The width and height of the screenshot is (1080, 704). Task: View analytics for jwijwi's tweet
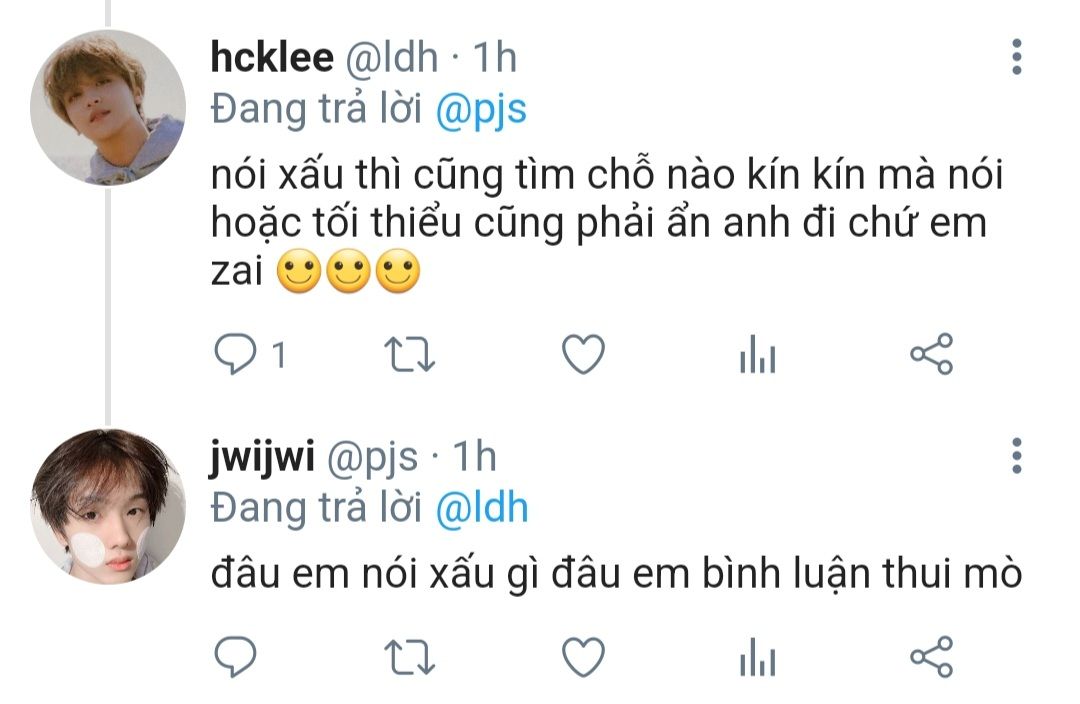tap(758, 656)
